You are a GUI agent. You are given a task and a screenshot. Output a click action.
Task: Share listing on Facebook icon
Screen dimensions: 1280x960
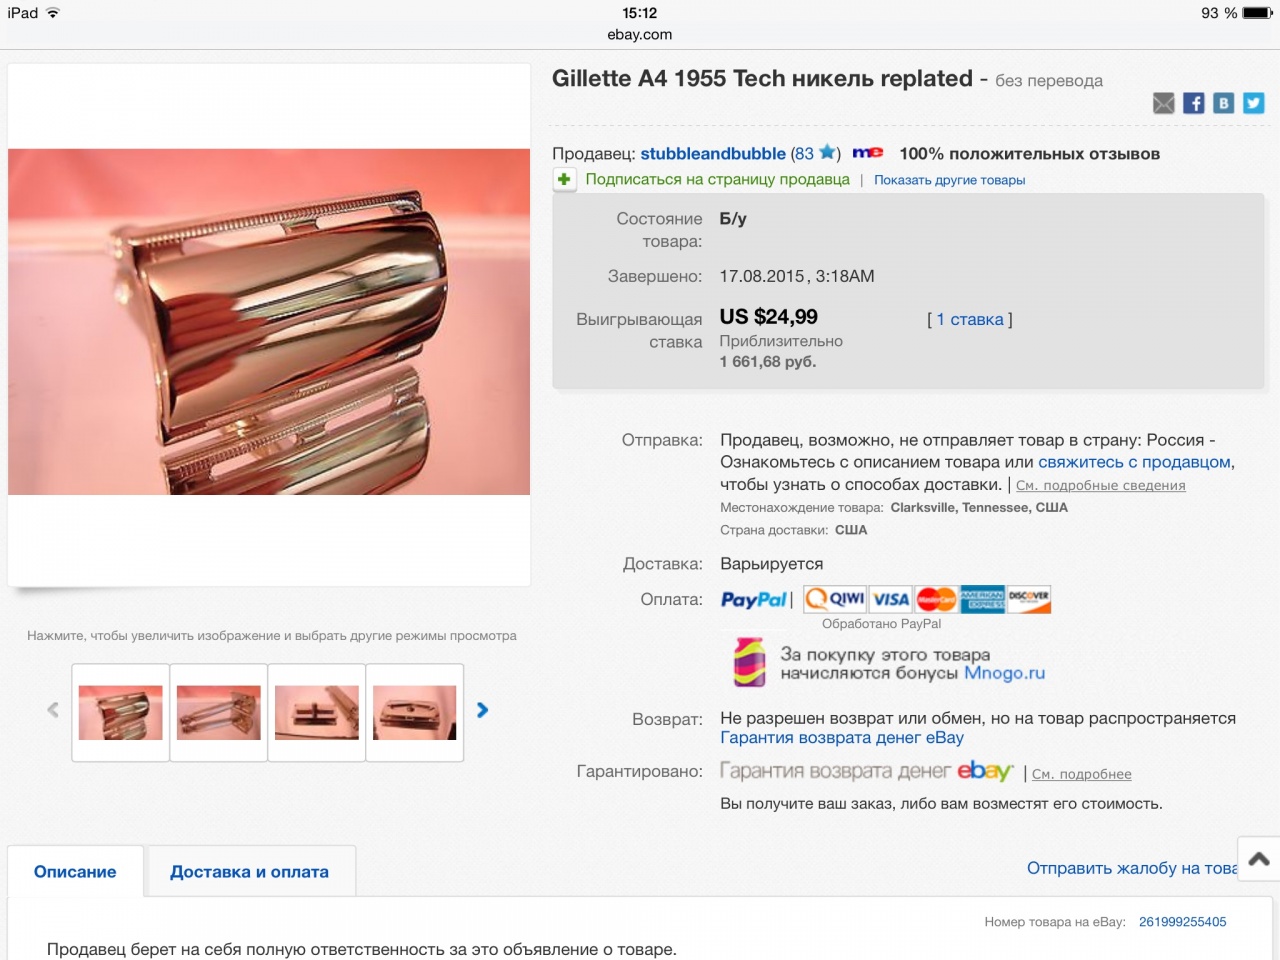(1194, 103)
